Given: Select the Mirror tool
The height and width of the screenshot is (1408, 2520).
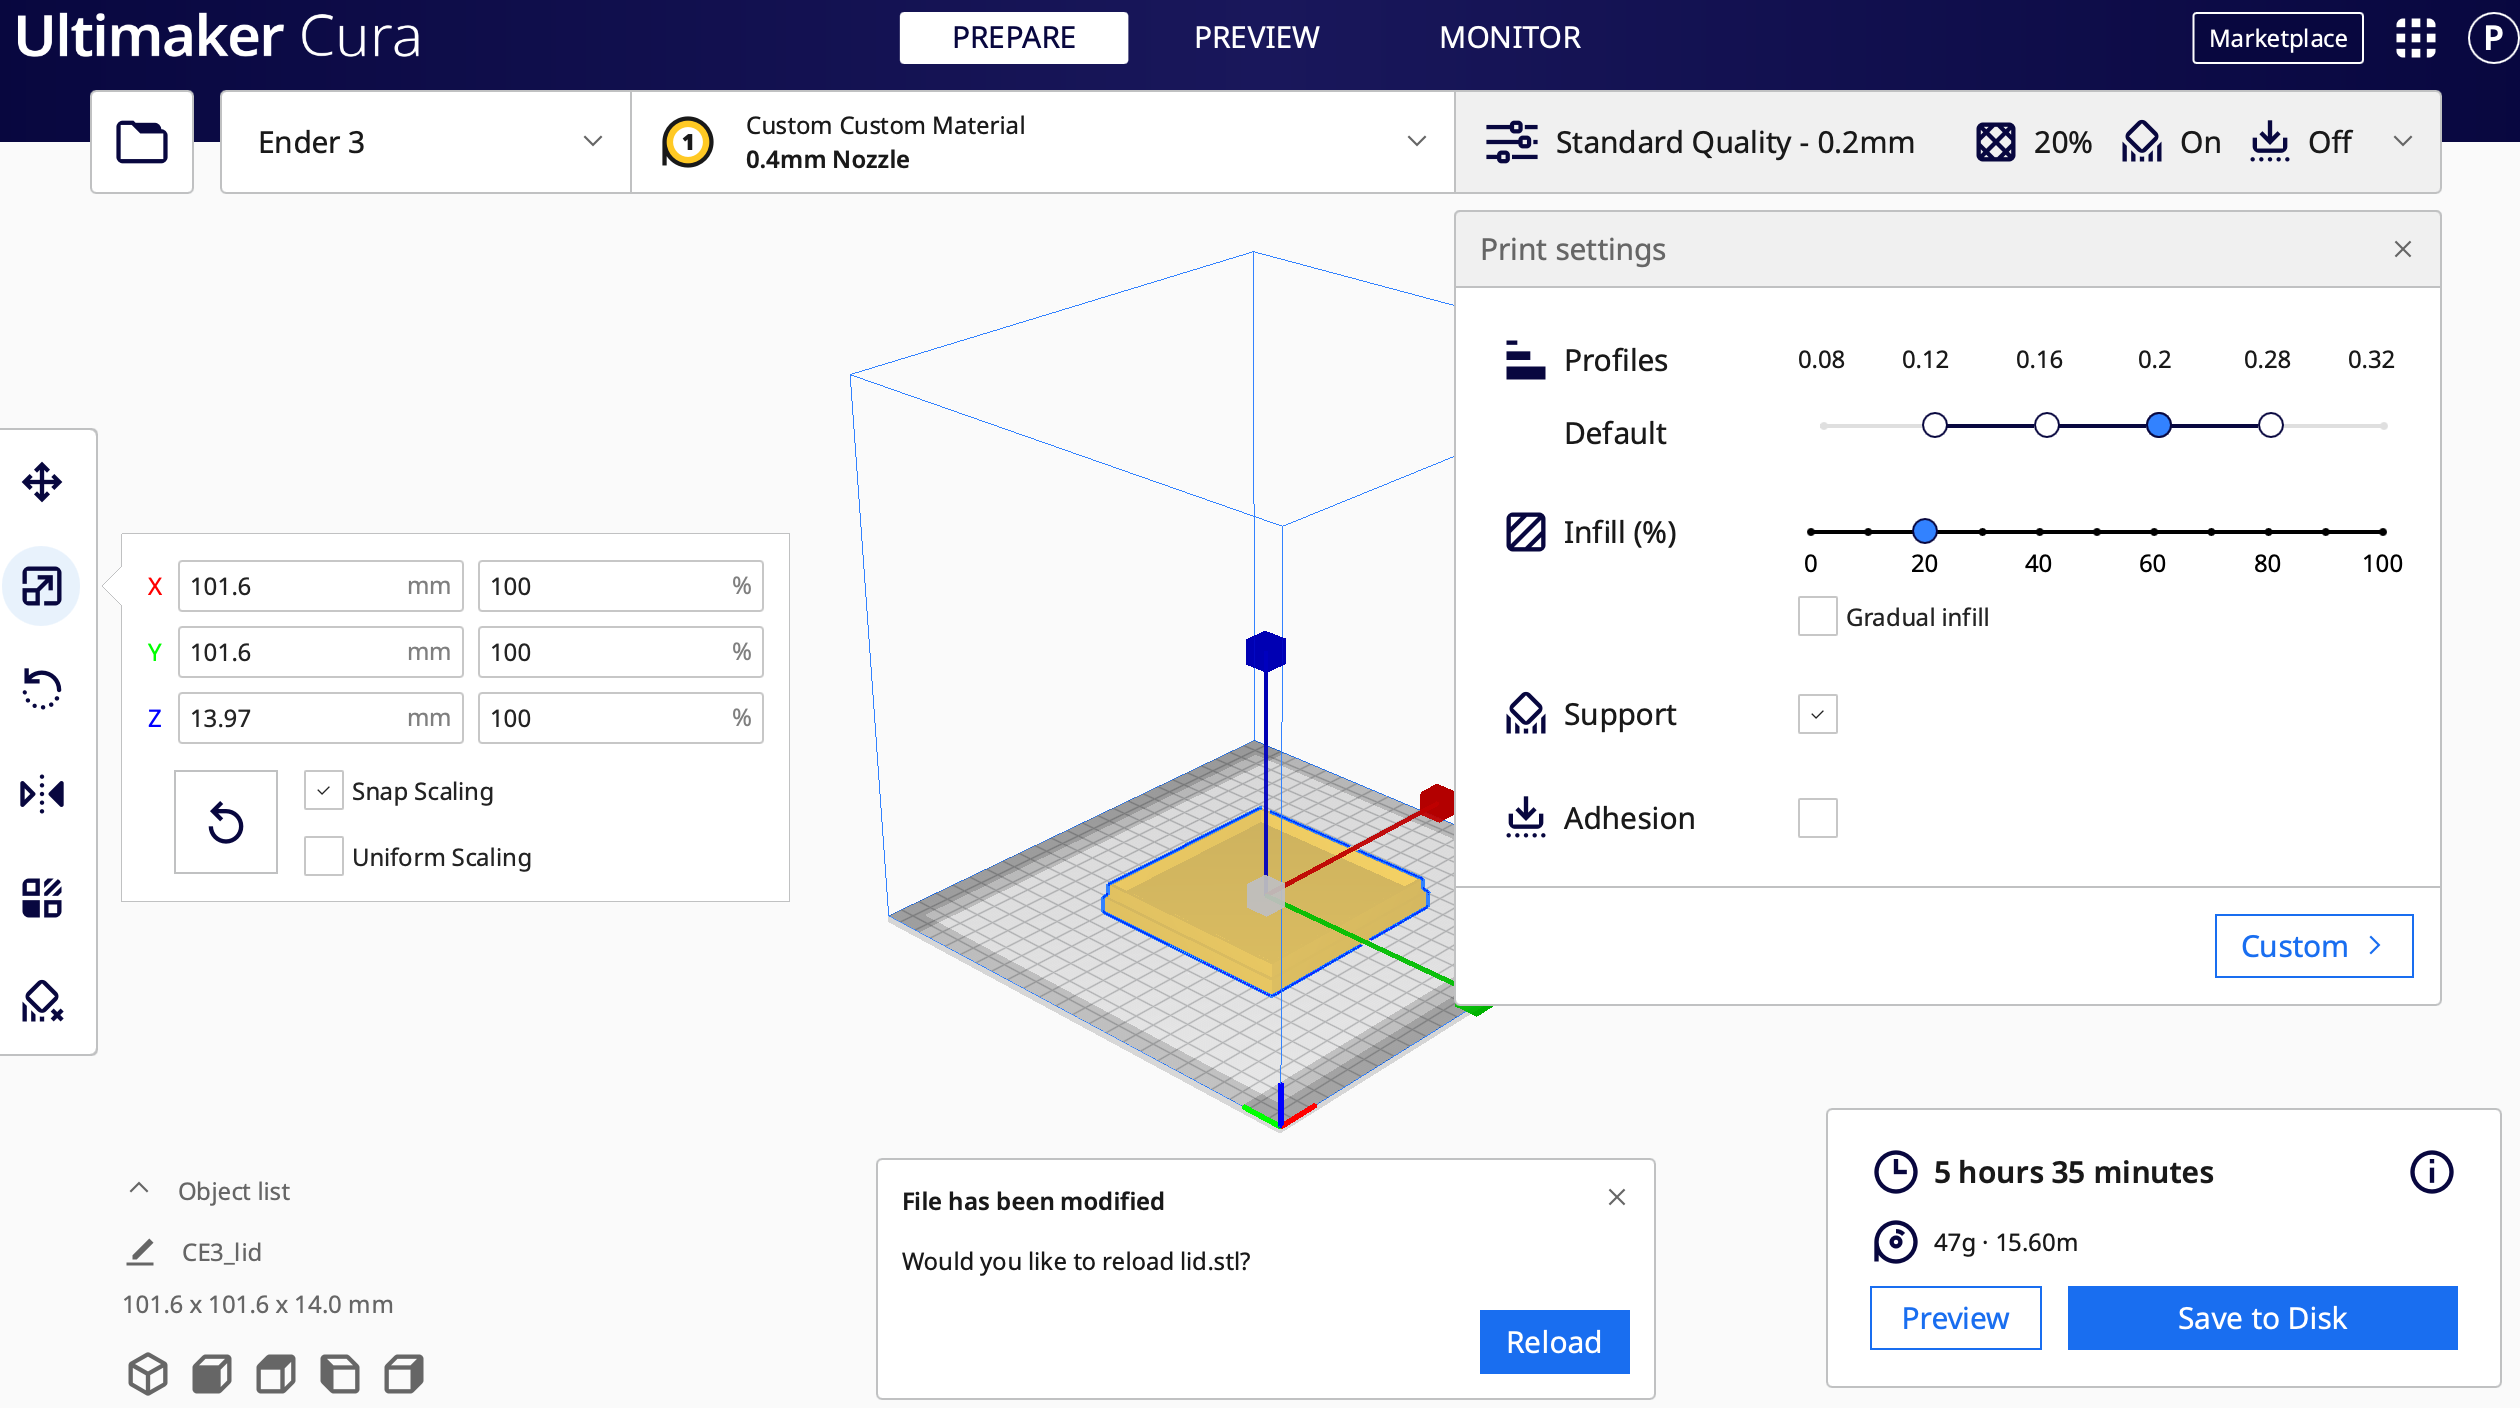Looking at the screenshot, I should [x=42, y=794].
